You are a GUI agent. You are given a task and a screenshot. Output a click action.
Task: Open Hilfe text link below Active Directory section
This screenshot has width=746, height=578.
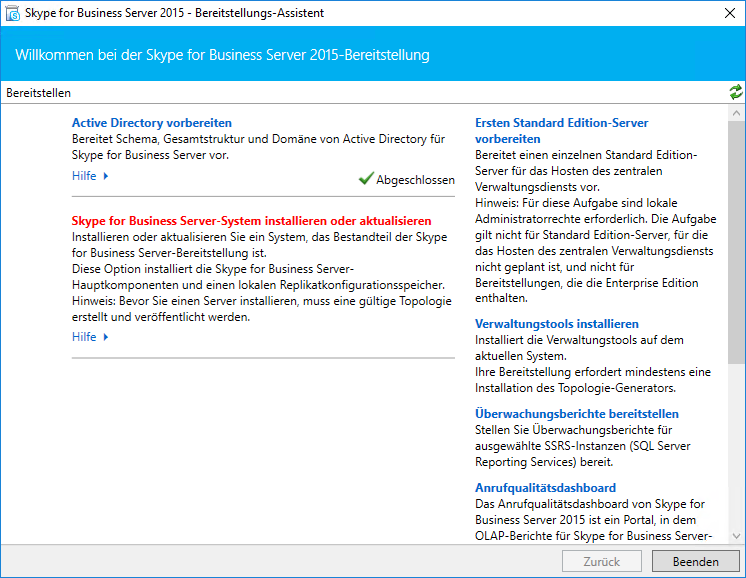click(84, 176)
